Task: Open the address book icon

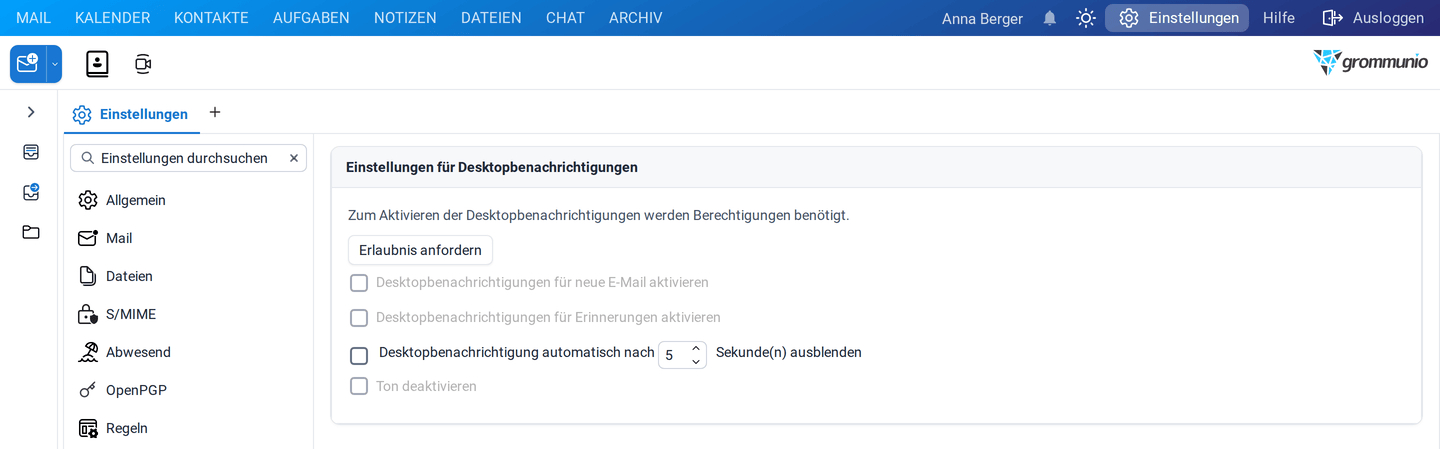Action: pos(97,64)
